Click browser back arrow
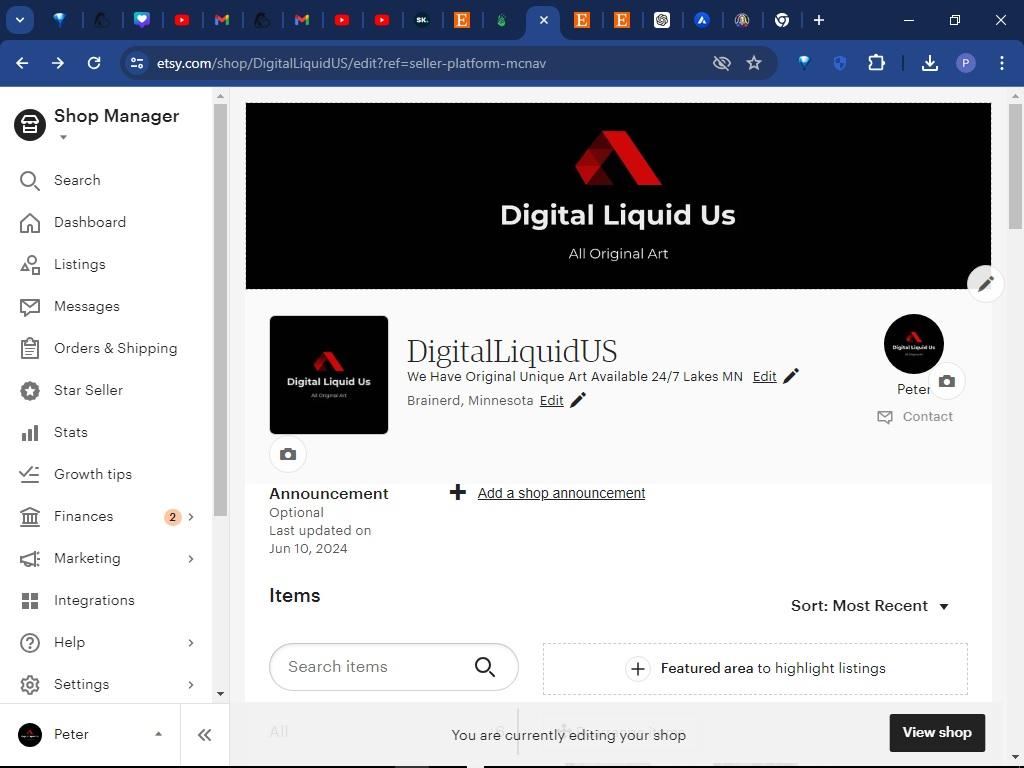Screen dimensions: 1024x768 coord(22,63)
